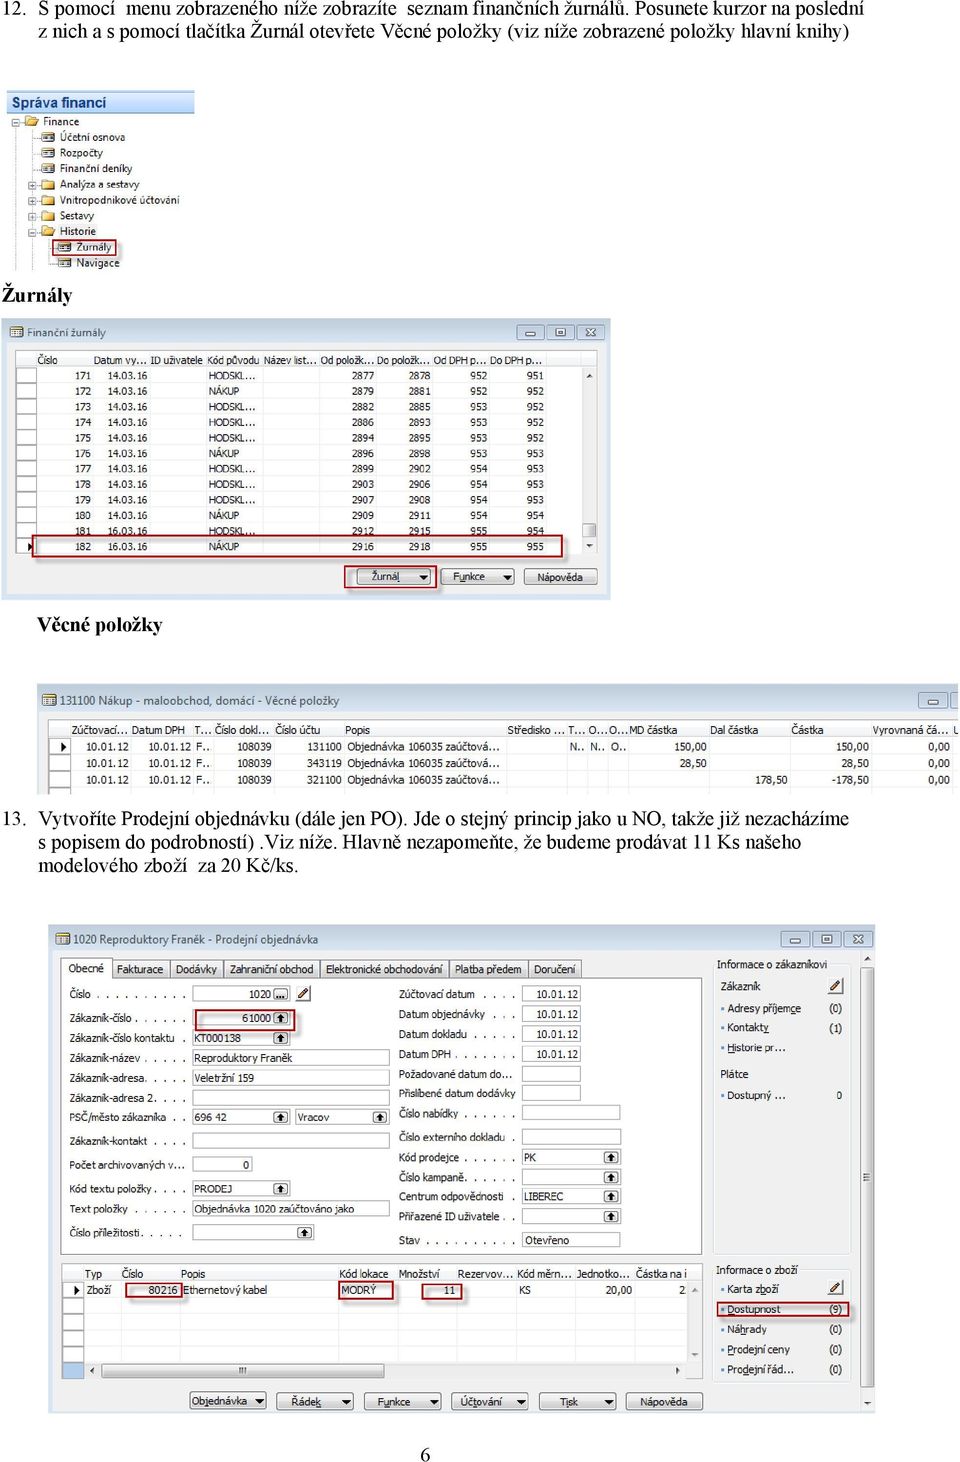Click scroll-up arrow in Finanční žurnály list
Viewport: 960px width, 1462px height.
click(589, 376)
